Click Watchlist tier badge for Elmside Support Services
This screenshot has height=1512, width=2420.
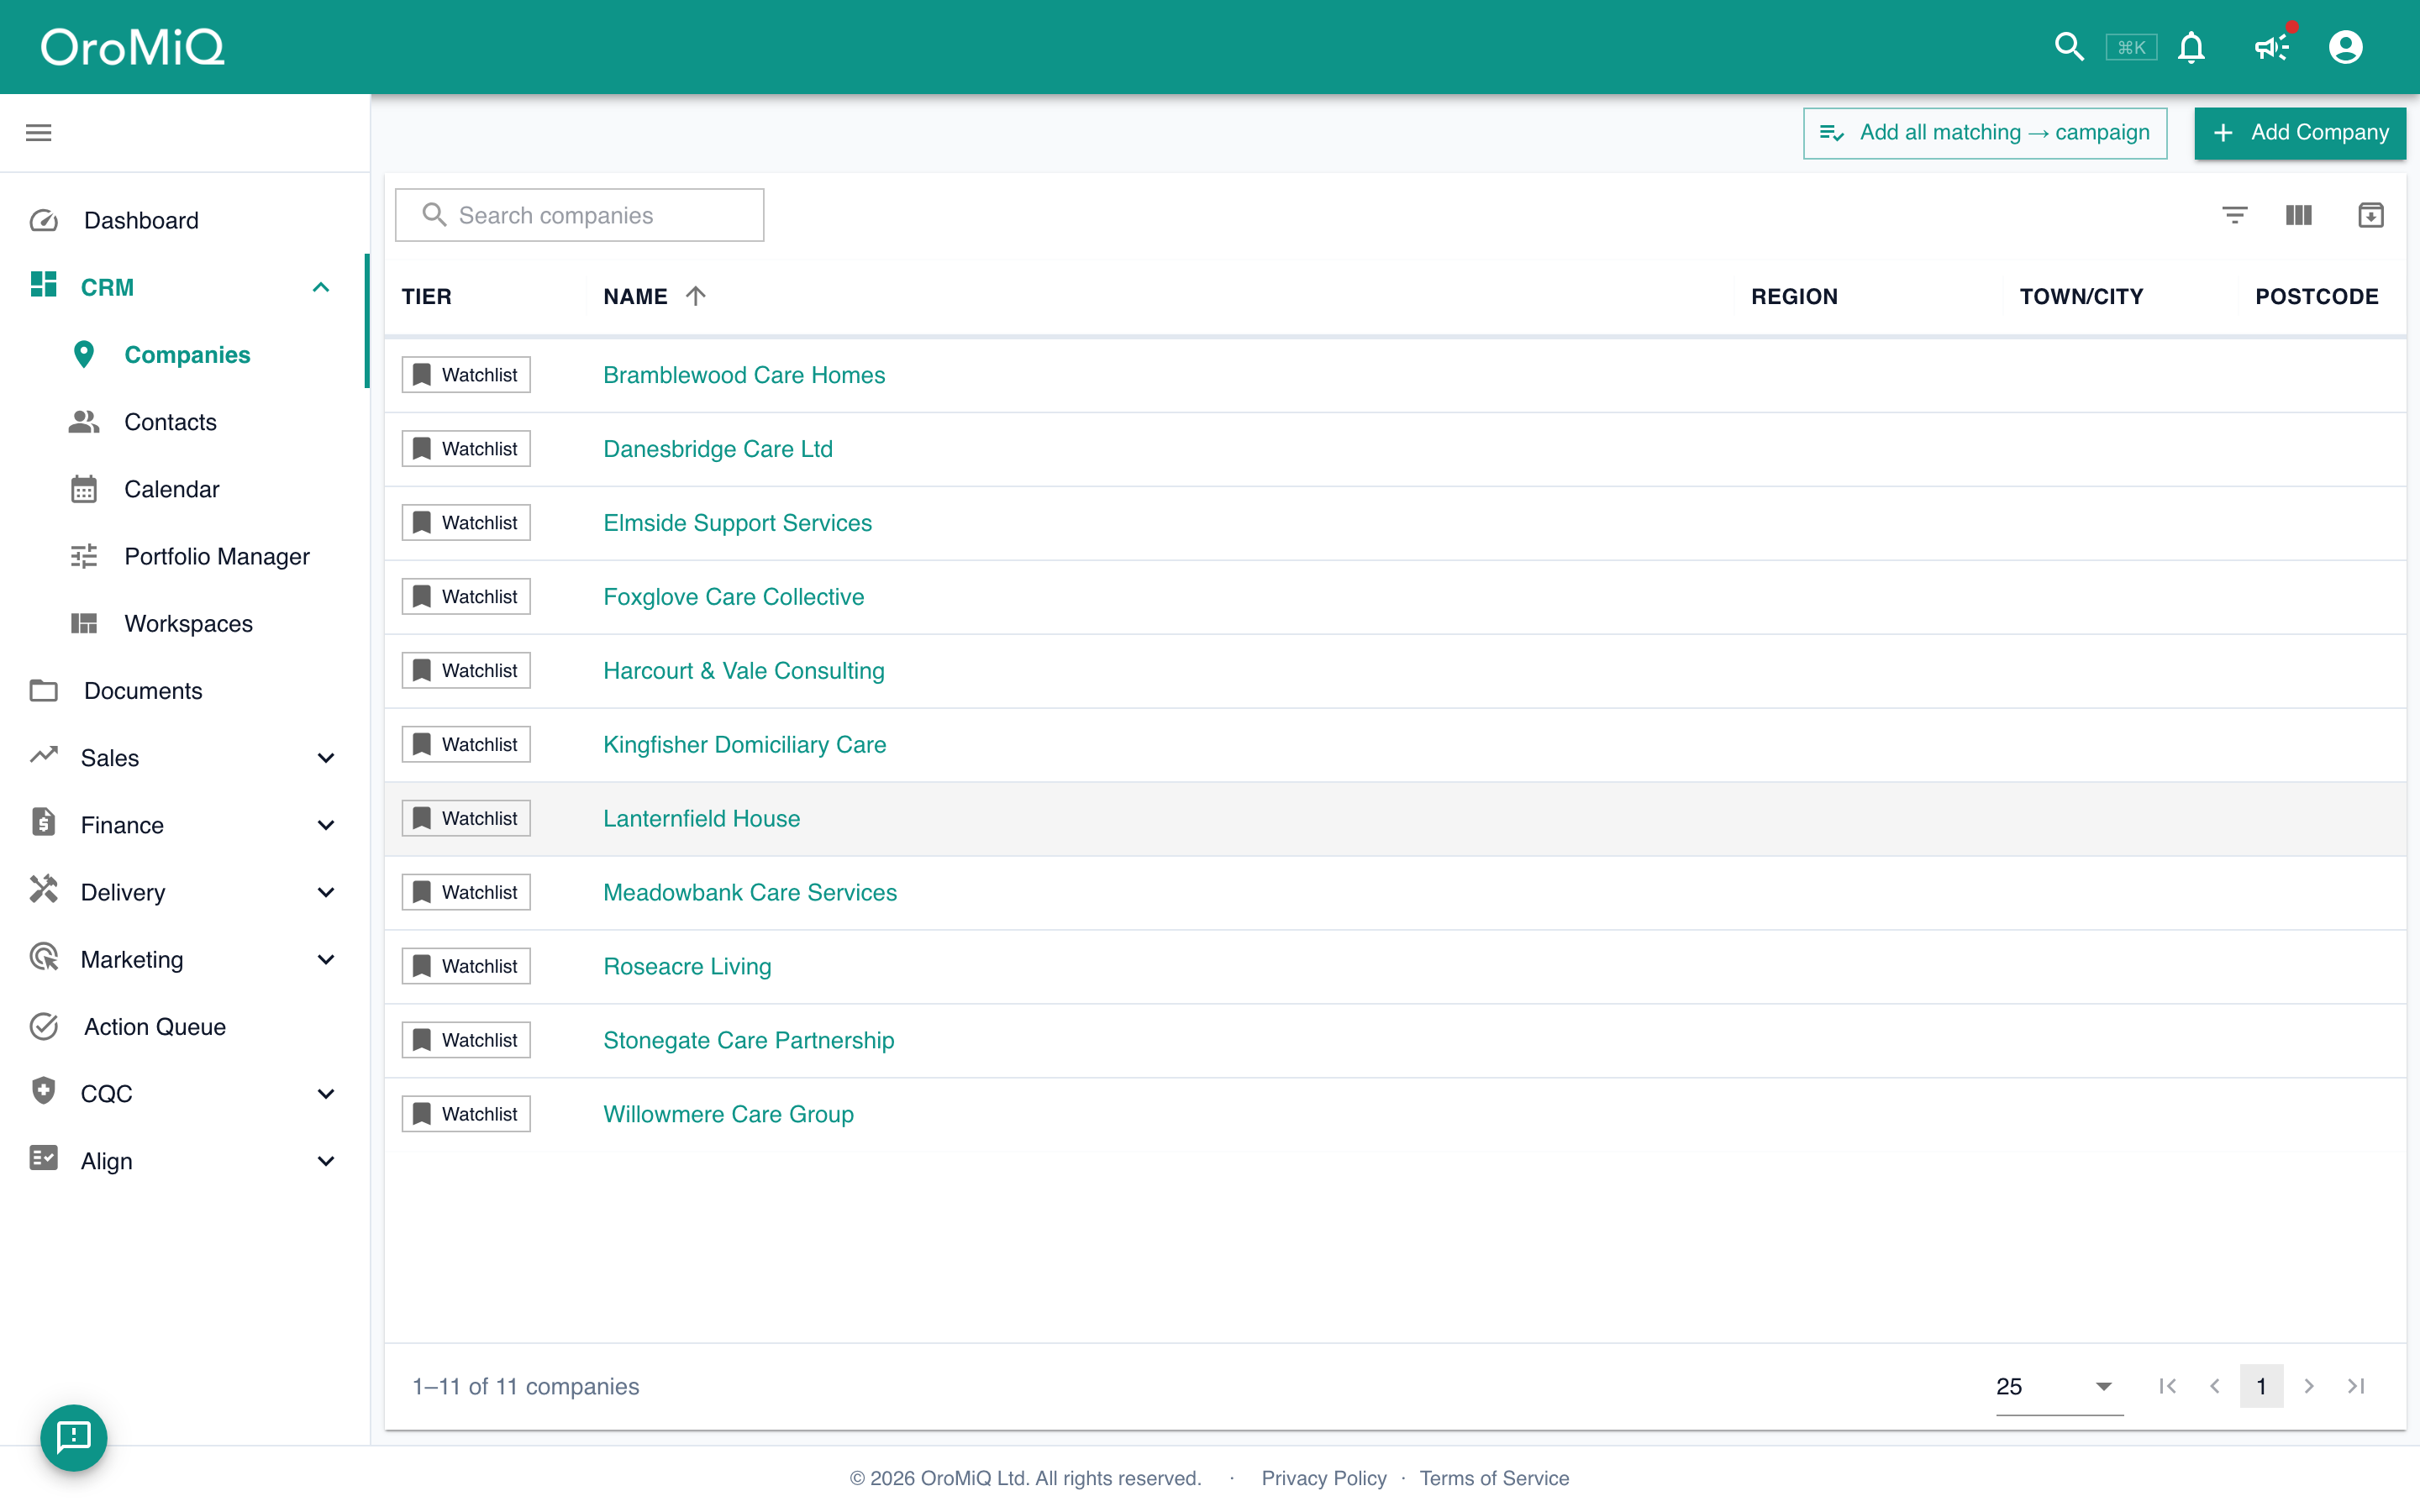pyautogui.click(x=466, y=523)
